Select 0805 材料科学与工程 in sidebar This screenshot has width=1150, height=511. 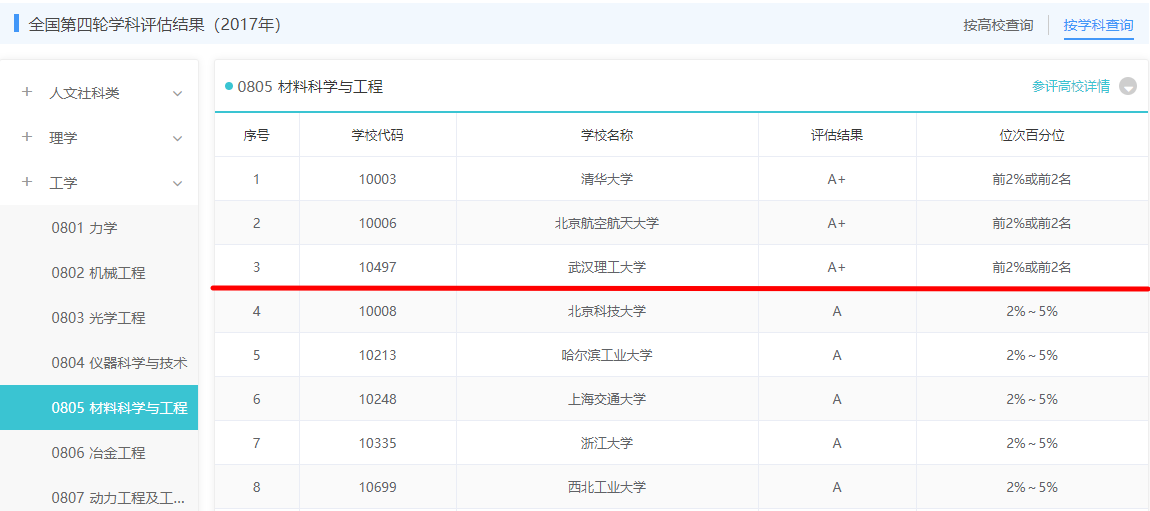click(x=99, y=408)
